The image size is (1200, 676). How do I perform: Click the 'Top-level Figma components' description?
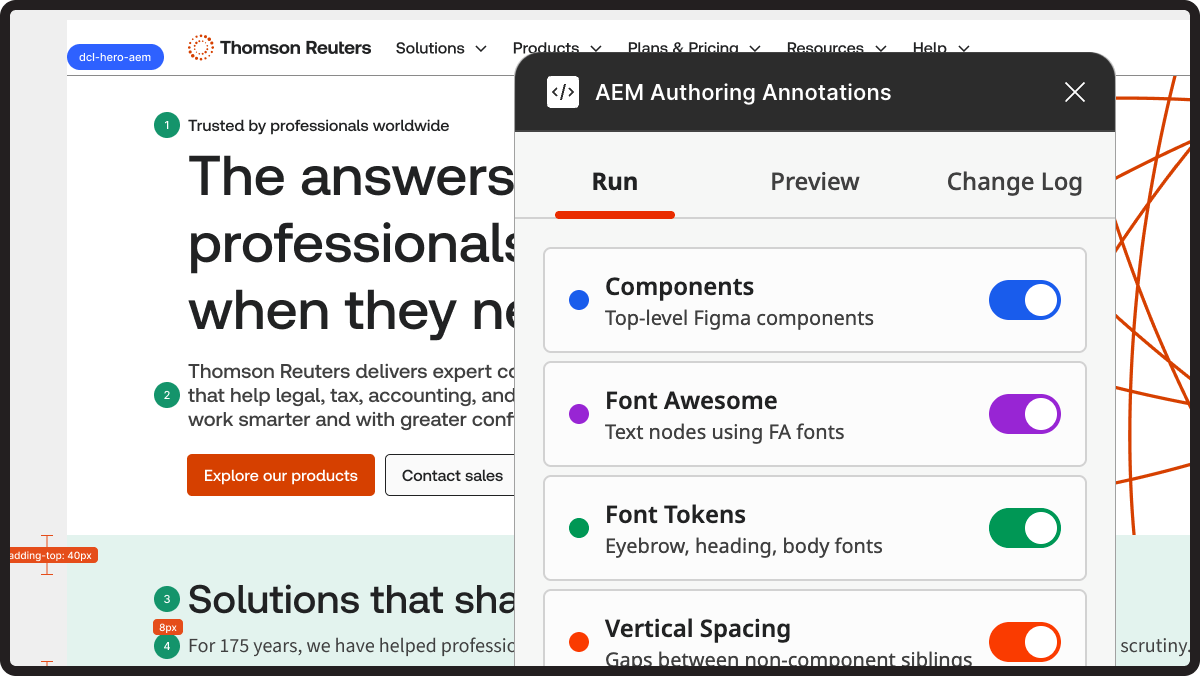[x=739, y=318]
